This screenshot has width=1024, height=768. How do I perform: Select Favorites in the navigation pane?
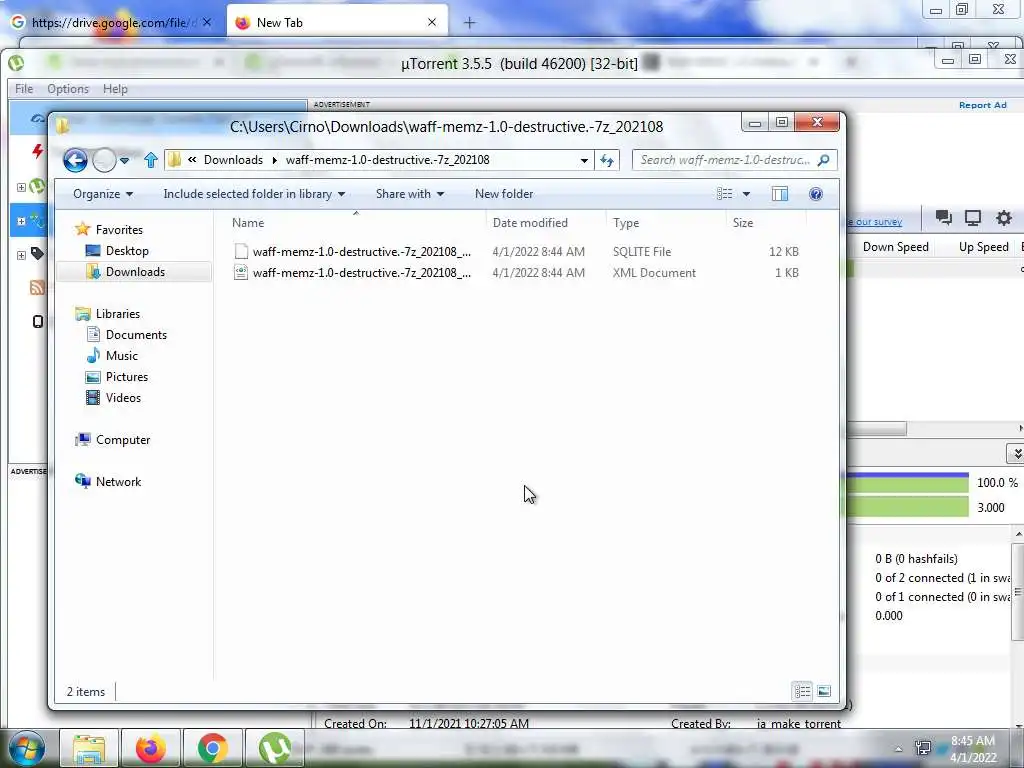pyautogui.click(x=119, y=230)
